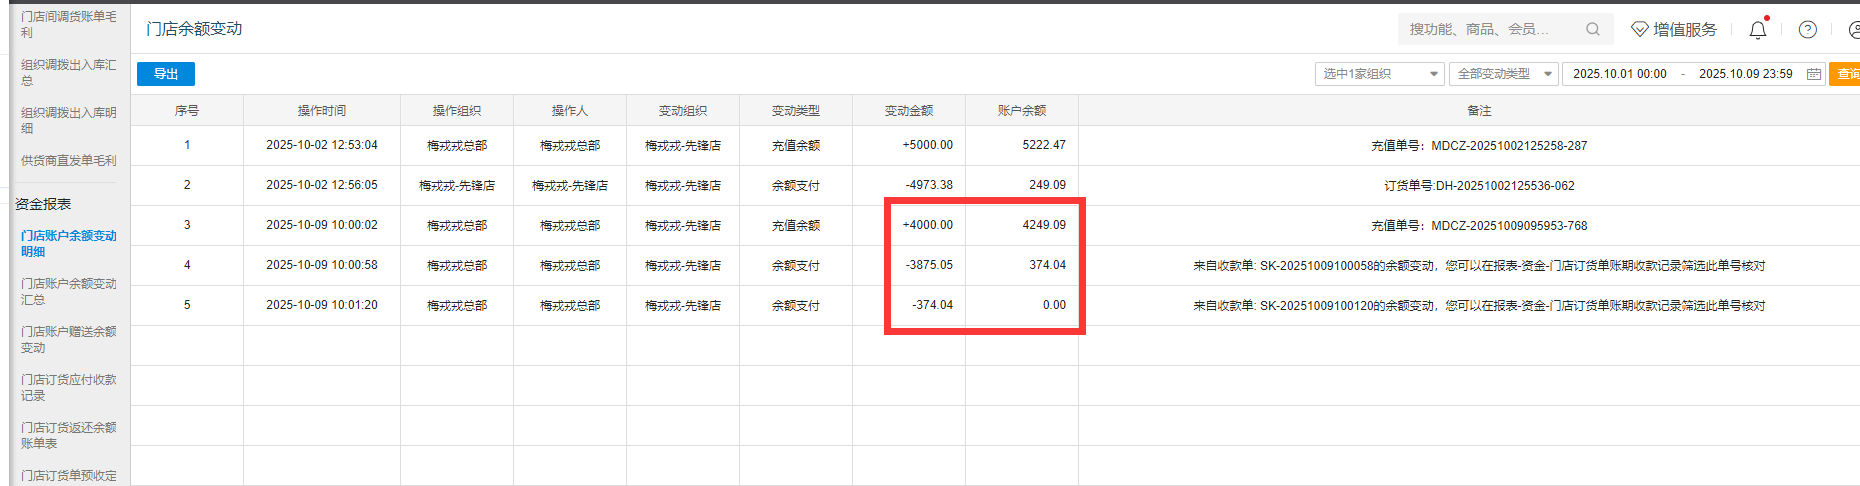Open the notification bell
Viewport: 1860px width, 486px height.
[x=1757, y=30]
